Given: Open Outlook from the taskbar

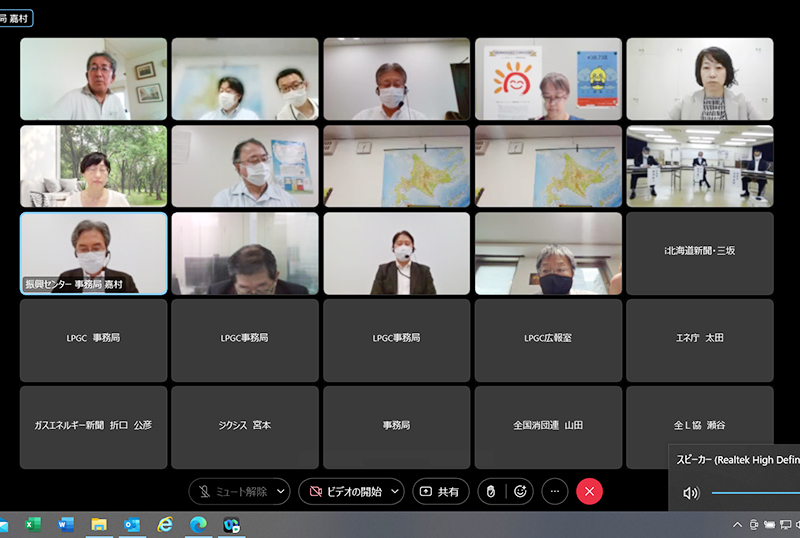Looking at the screenshot, I should tap(132, 524).
